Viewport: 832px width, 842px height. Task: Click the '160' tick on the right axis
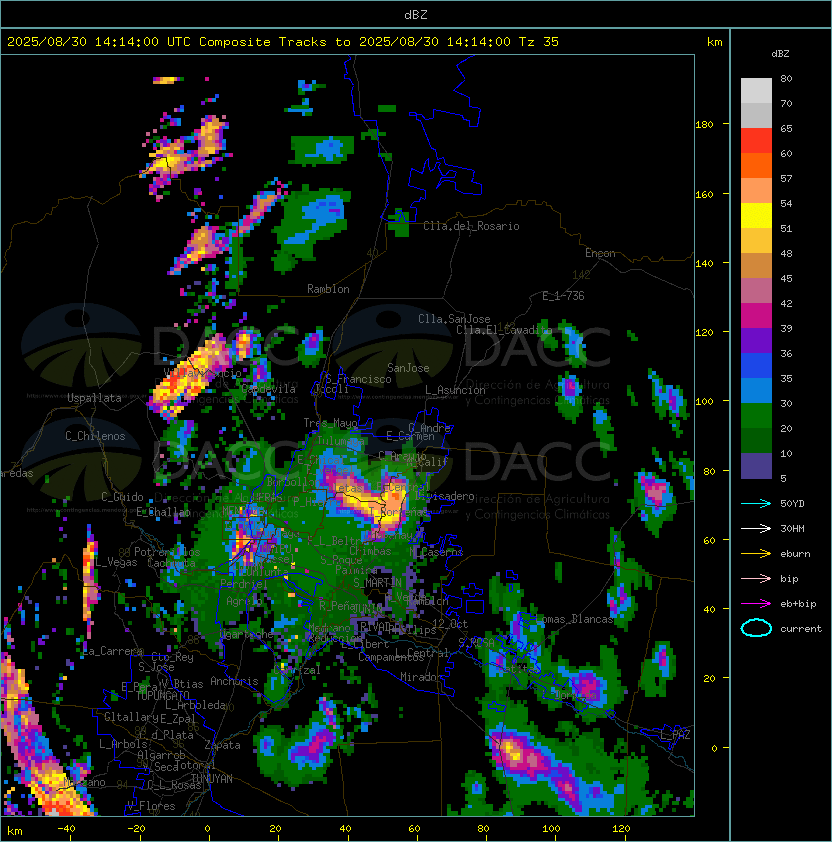tap(704, 194)
